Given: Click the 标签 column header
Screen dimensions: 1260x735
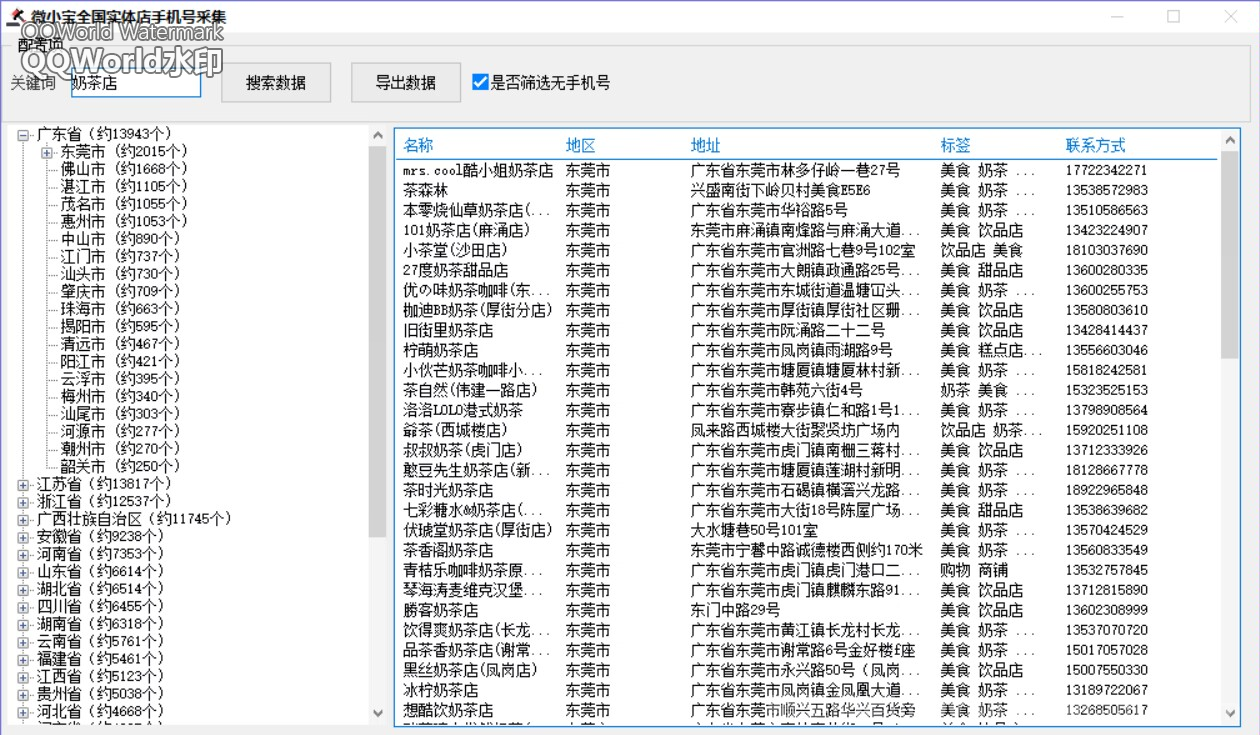Looking at the screenshot, I should [956, 146].
